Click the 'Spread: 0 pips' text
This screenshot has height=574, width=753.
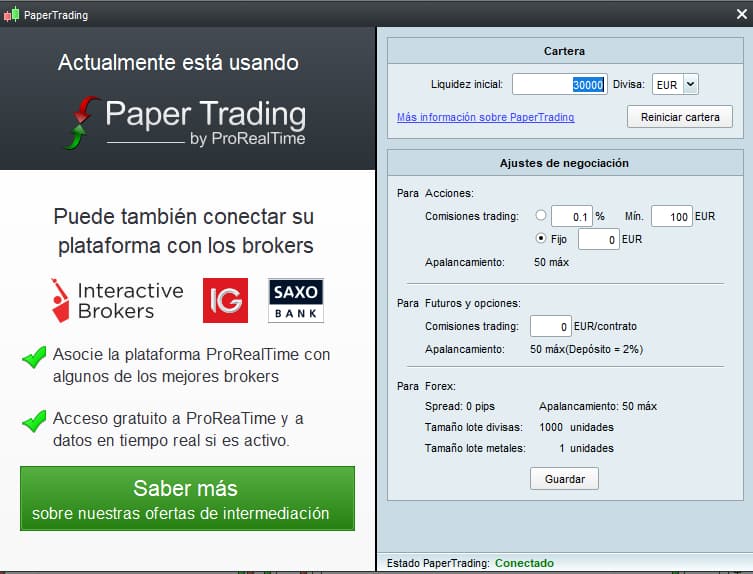point(460,406)
